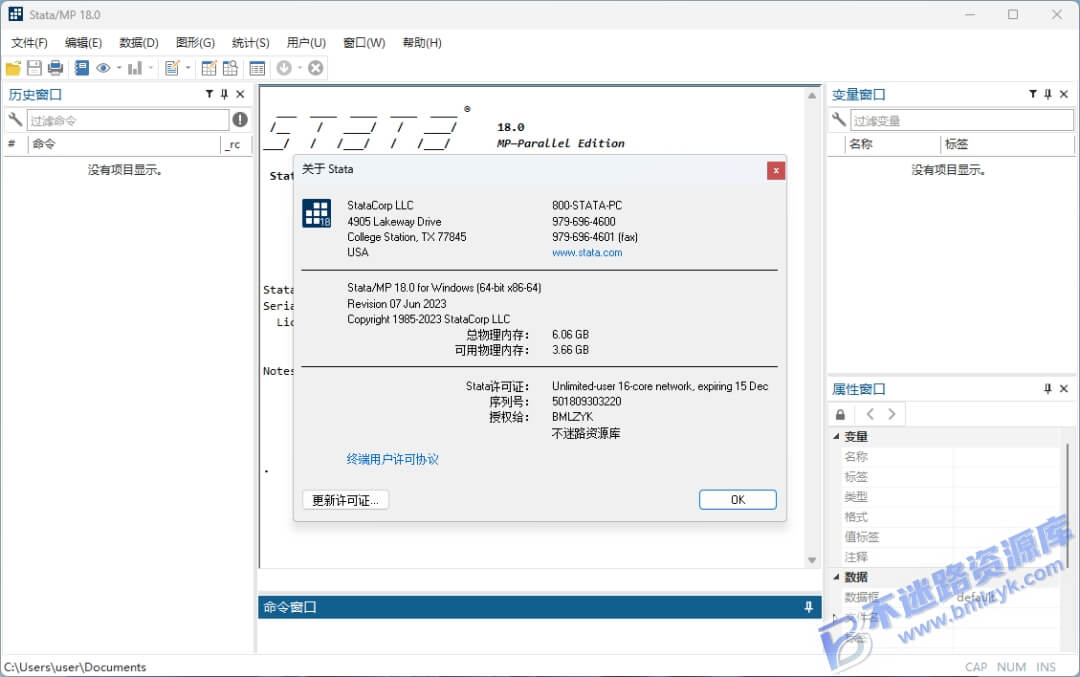Click the _rc column header in History
The image size is (1080, 677).
click(x=235, y=144)
